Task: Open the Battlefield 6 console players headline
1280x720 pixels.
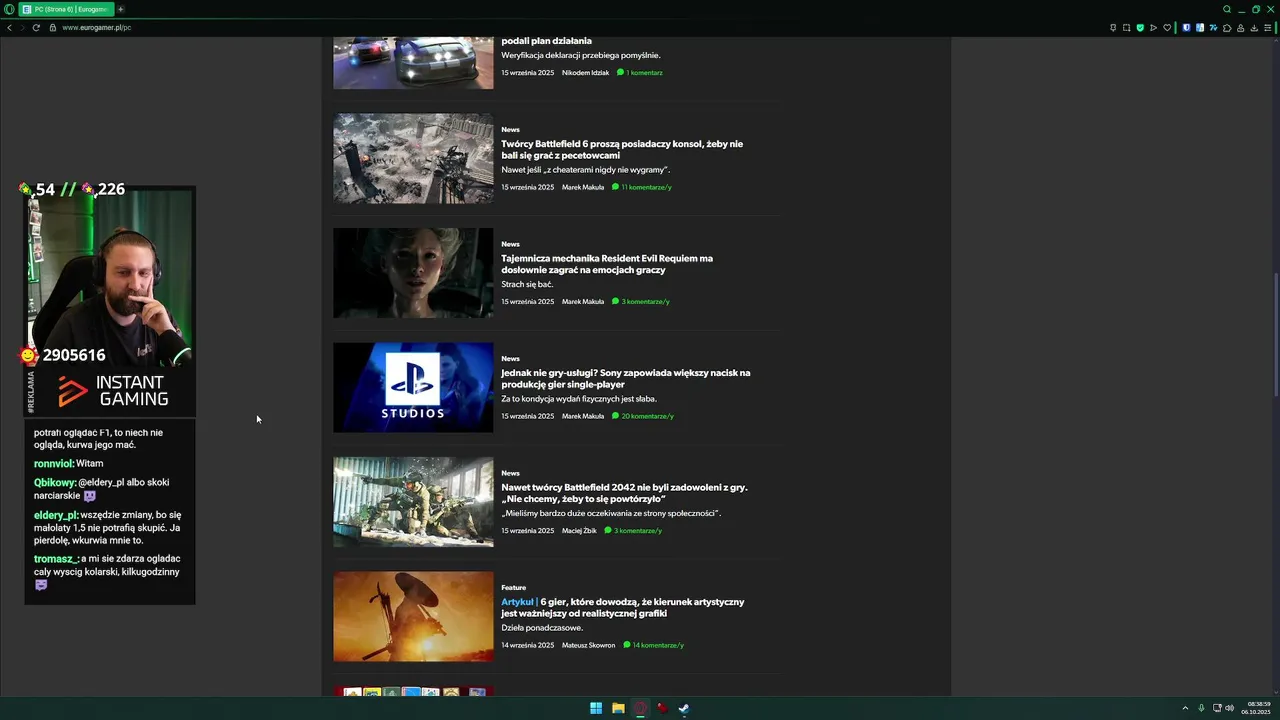Action: [622, 150]
